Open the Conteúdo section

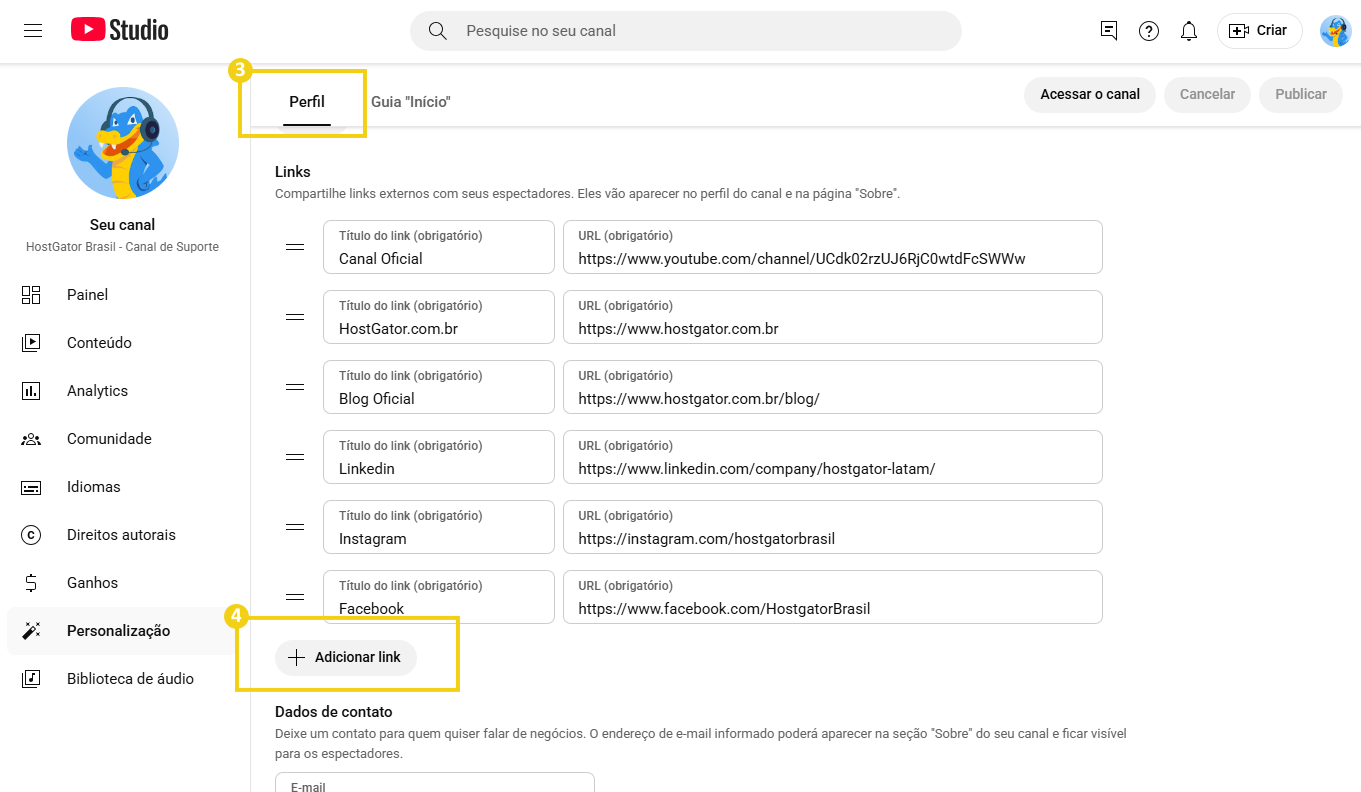tap(99, 342)
